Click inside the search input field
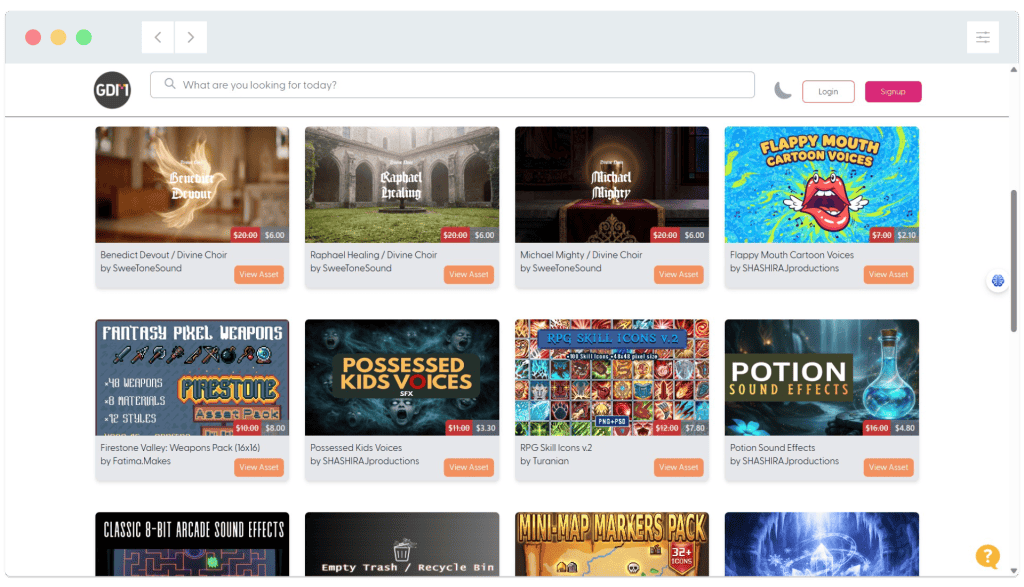This screenshot has width=1024, height=587. click(x=450, y=85)
